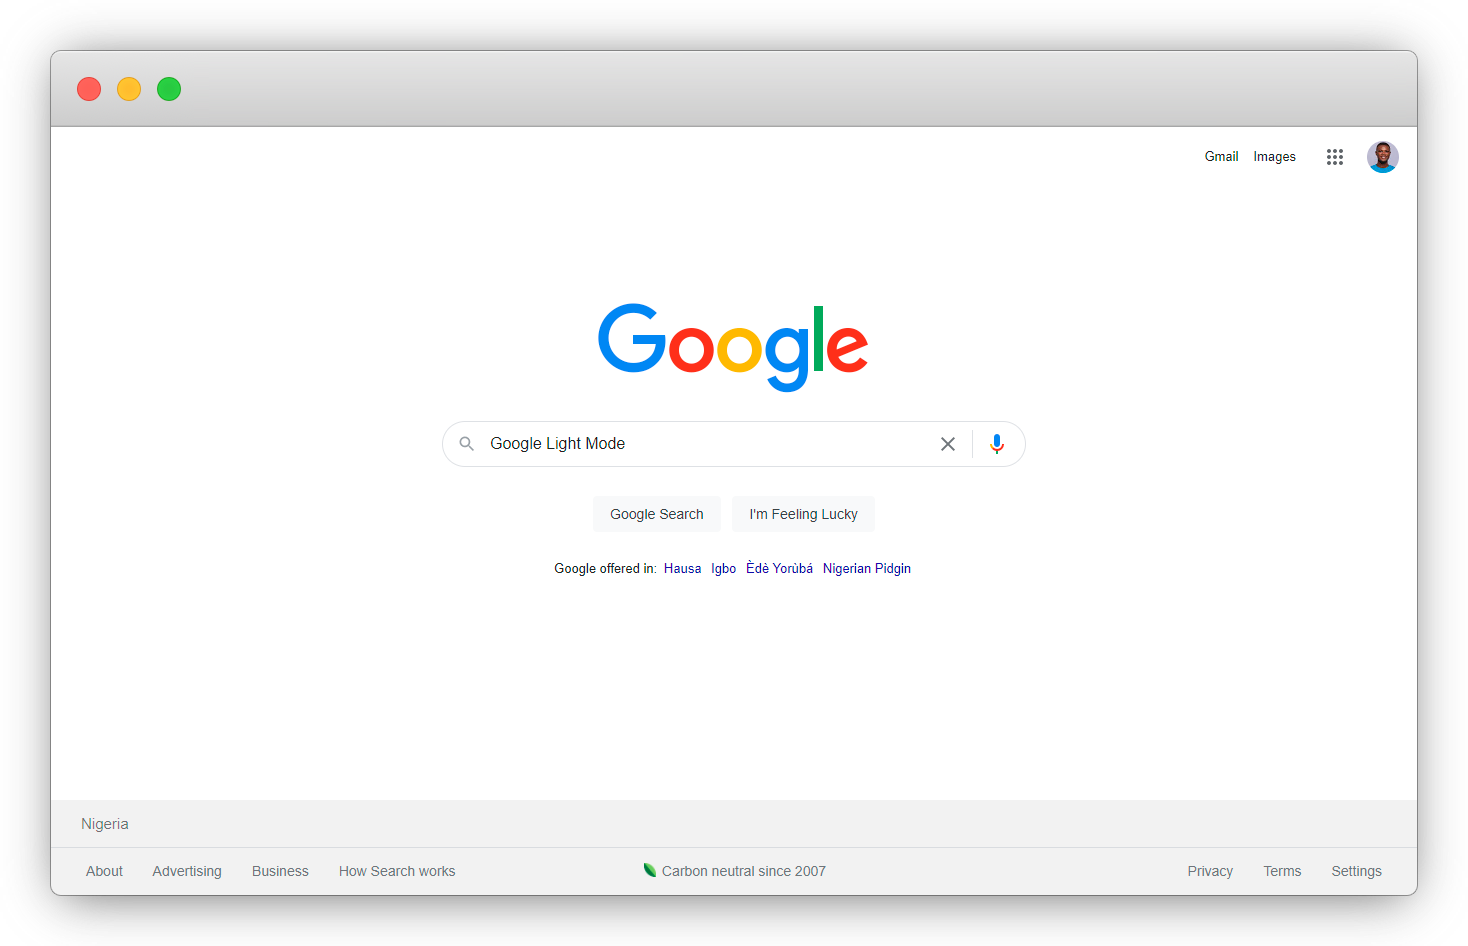Open the Settings footer menu
Viewport: 1468px width, 946px height.
[x=1356, y=871]
